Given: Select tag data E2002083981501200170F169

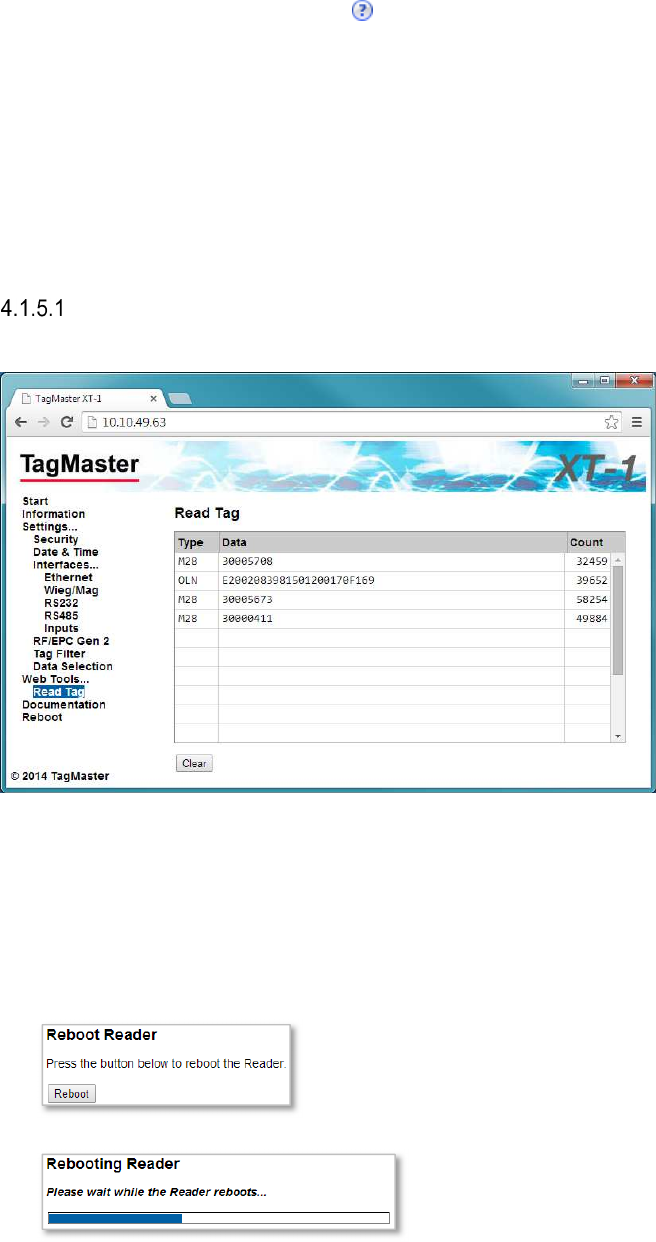Looking at the screenshot, I should pos(299,580).
